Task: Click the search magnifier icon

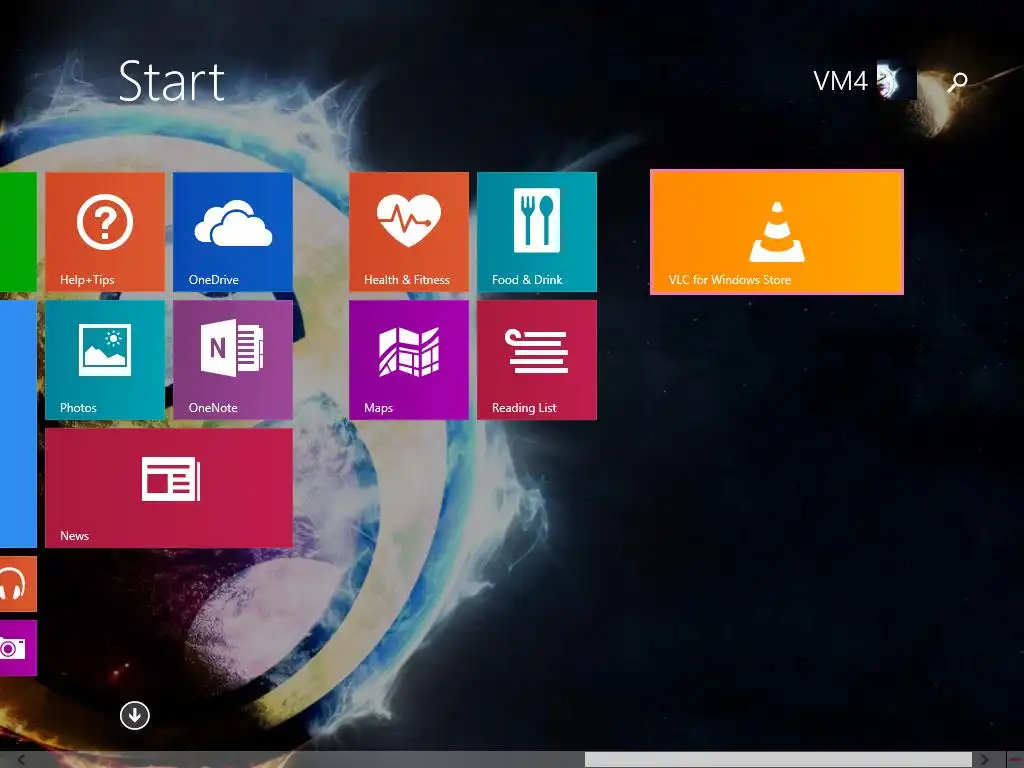Action: pos(958,82)
